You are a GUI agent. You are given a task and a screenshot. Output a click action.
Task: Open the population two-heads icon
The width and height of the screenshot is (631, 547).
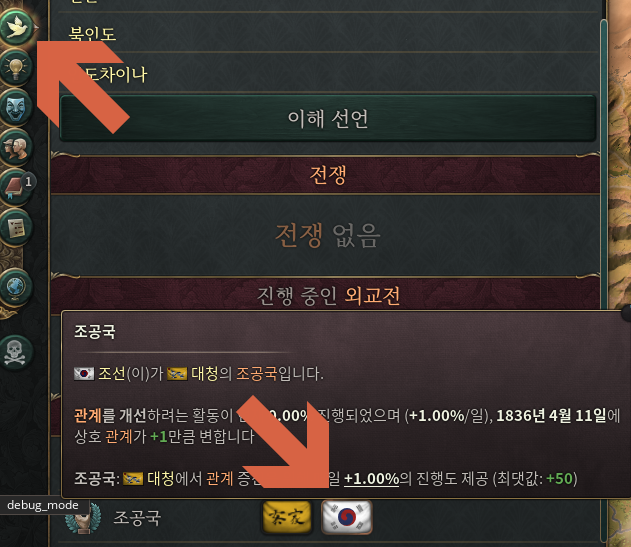point(16,148)
